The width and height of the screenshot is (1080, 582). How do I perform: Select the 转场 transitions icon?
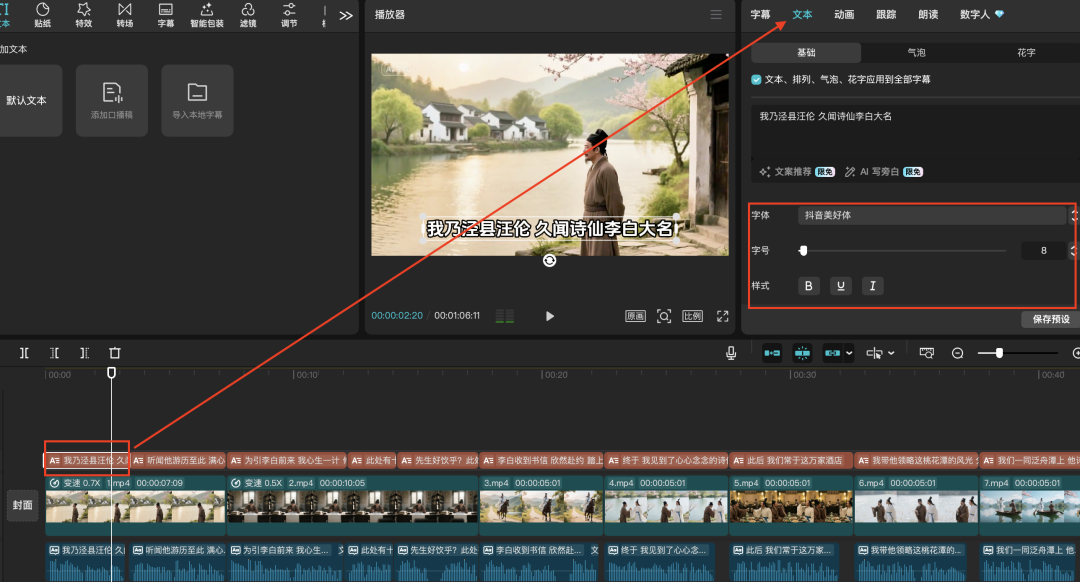coord(124,14)
